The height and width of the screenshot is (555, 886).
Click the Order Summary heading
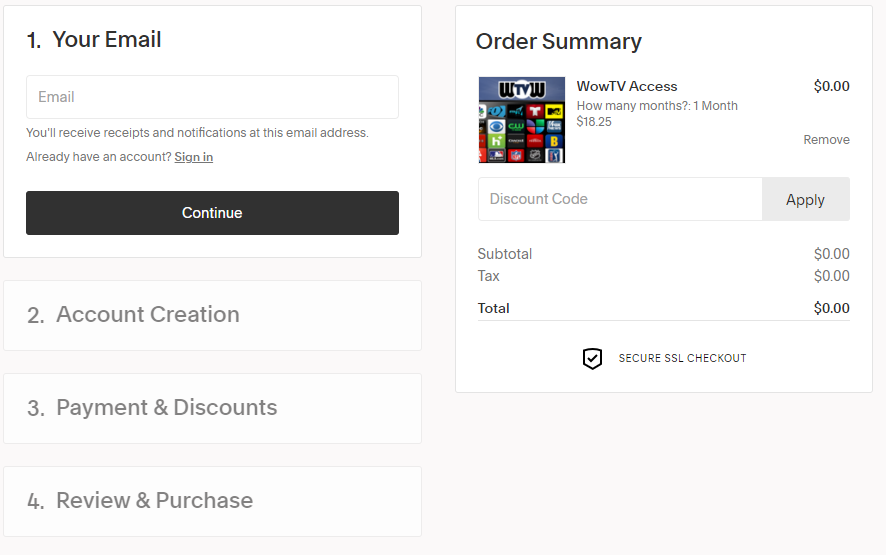click(x=558, y=42)
